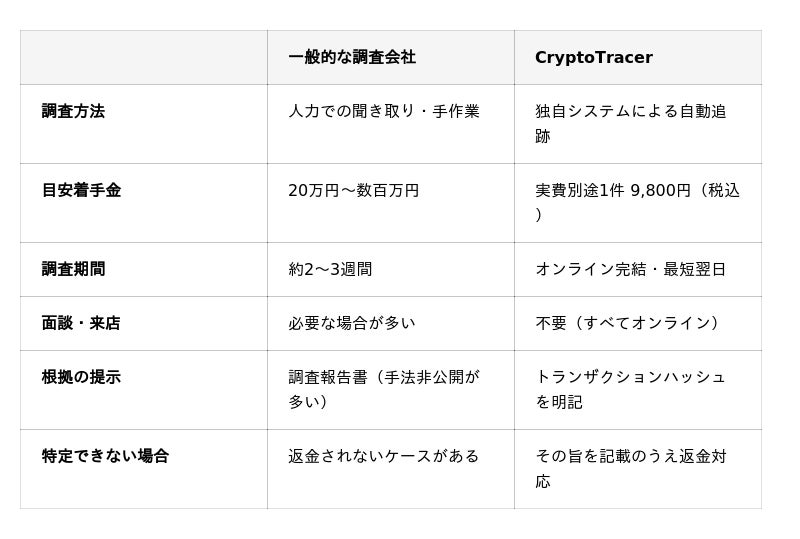
Task: Click the 目安着手金 row label
Action: point(81,190)
